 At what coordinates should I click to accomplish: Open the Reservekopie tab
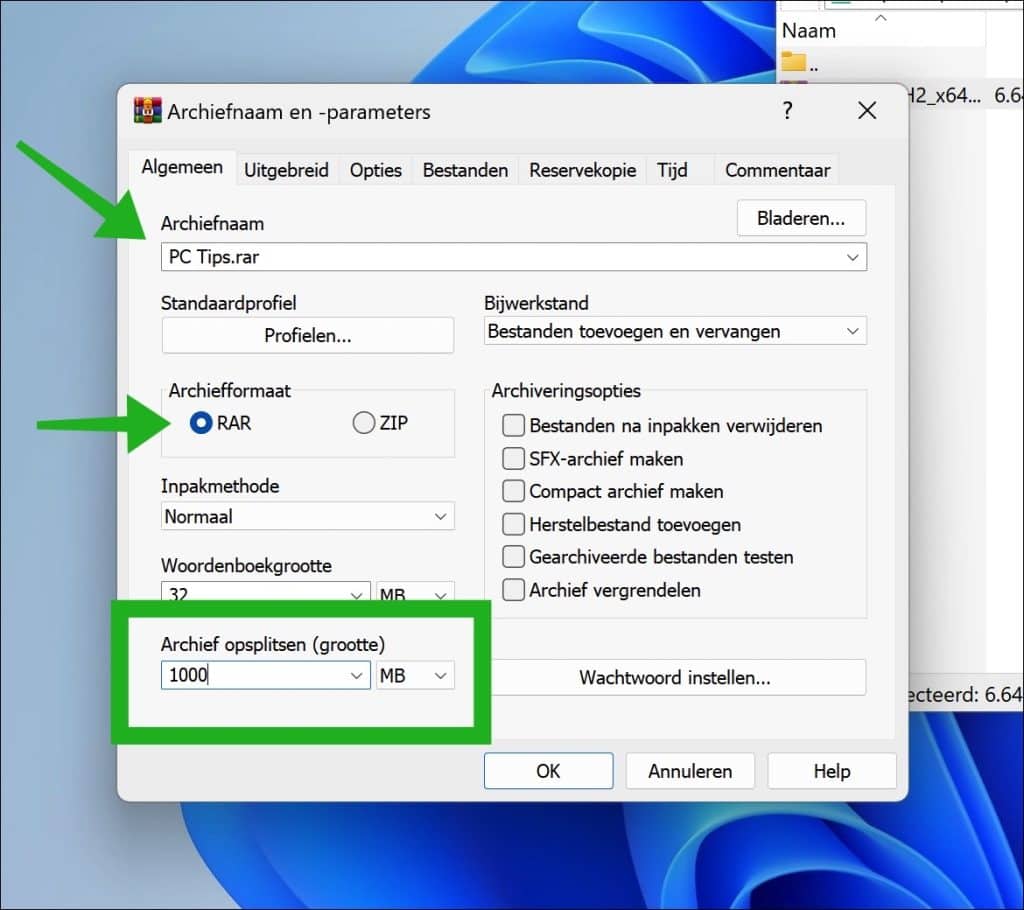tap(583, 171)
